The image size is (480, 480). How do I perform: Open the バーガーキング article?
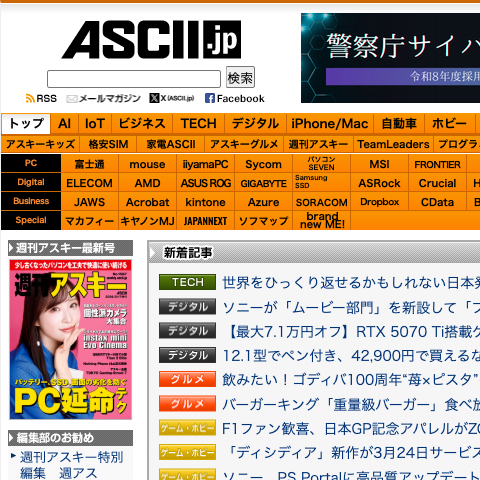[x=351, y=404]
